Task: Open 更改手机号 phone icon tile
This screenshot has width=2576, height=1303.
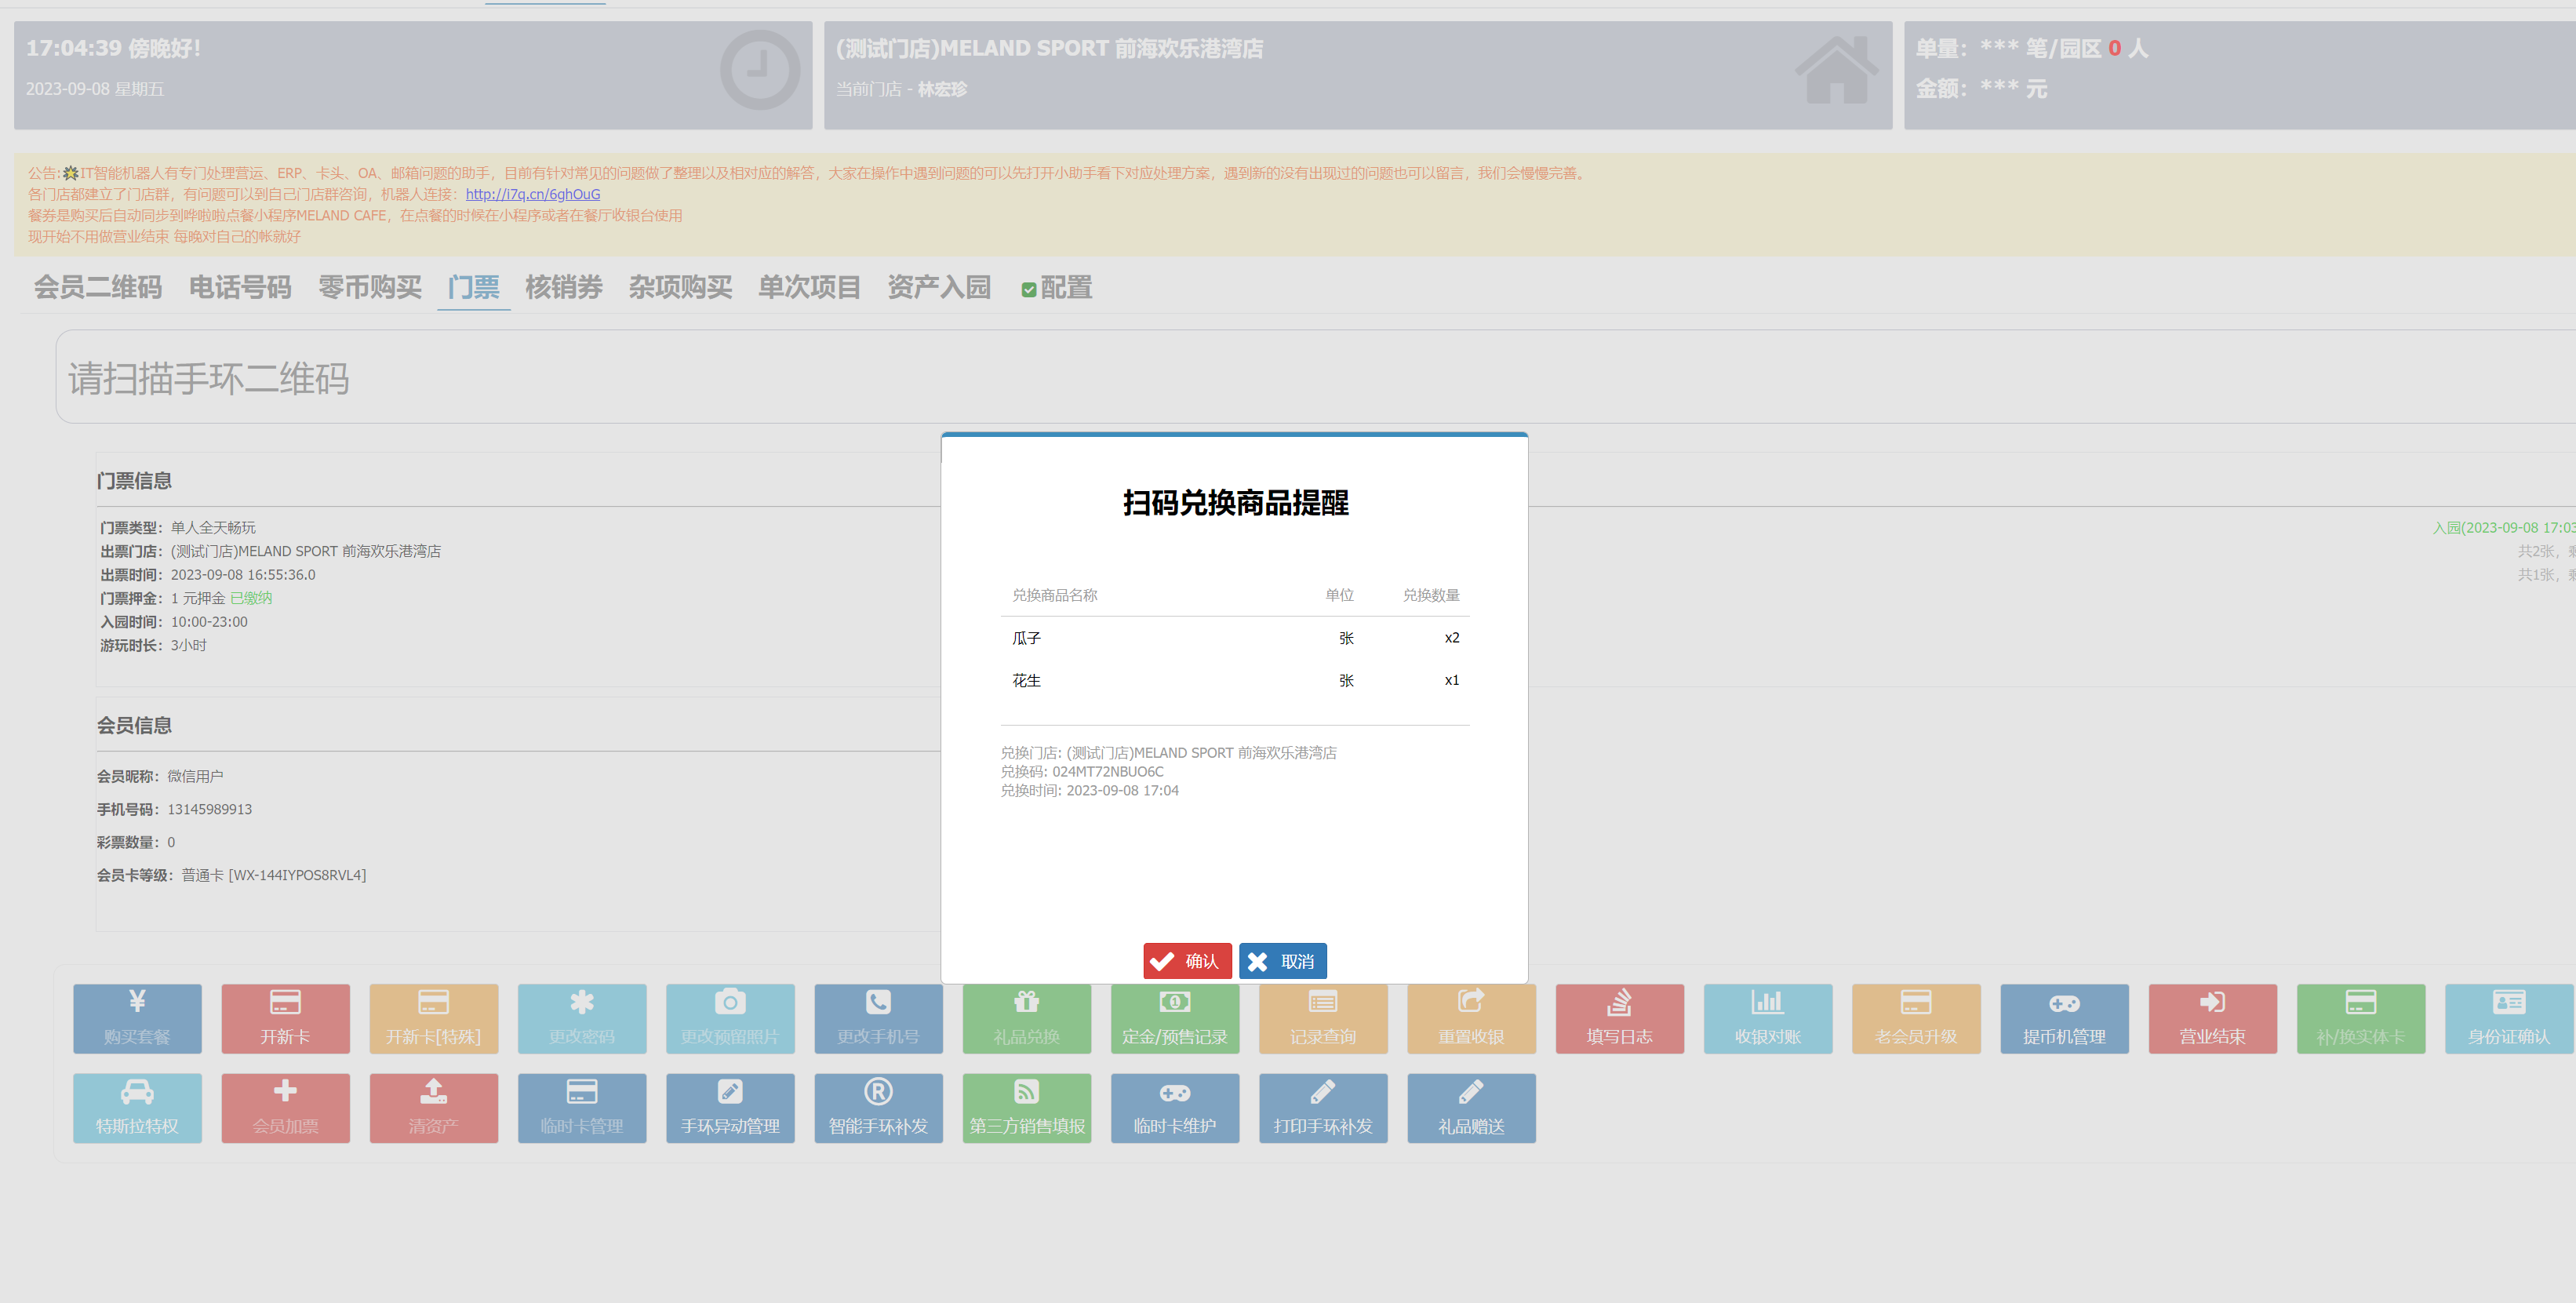Action: click(x=878, y=1018)
